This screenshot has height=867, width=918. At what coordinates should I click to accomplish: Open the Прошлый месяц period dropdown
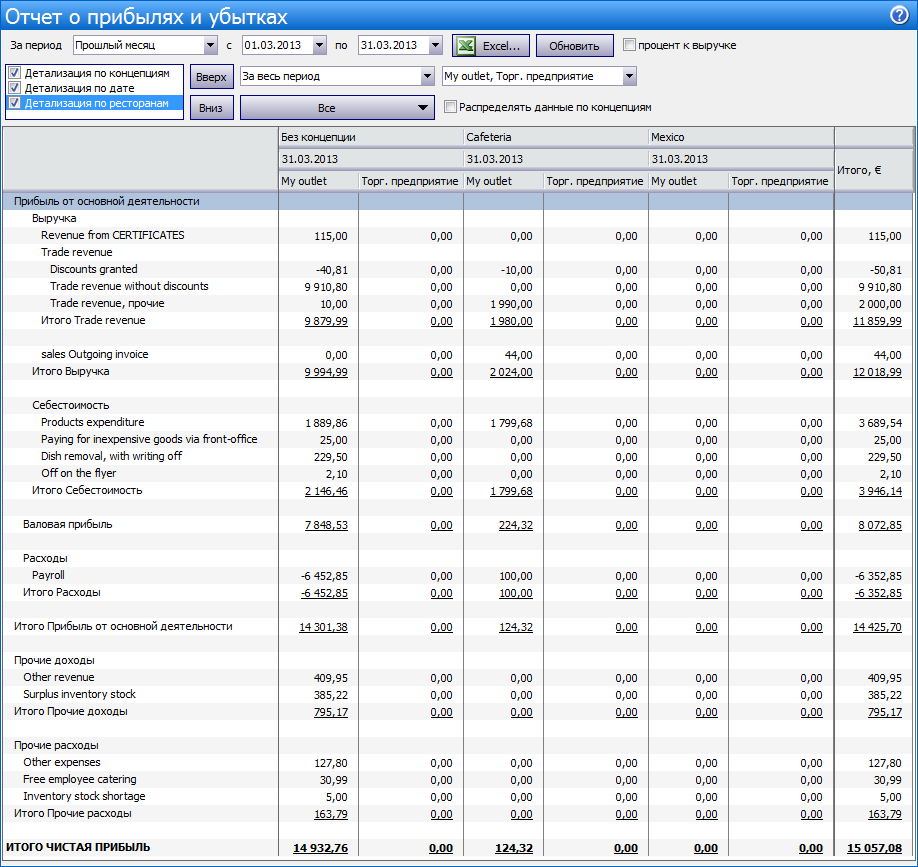210,46
